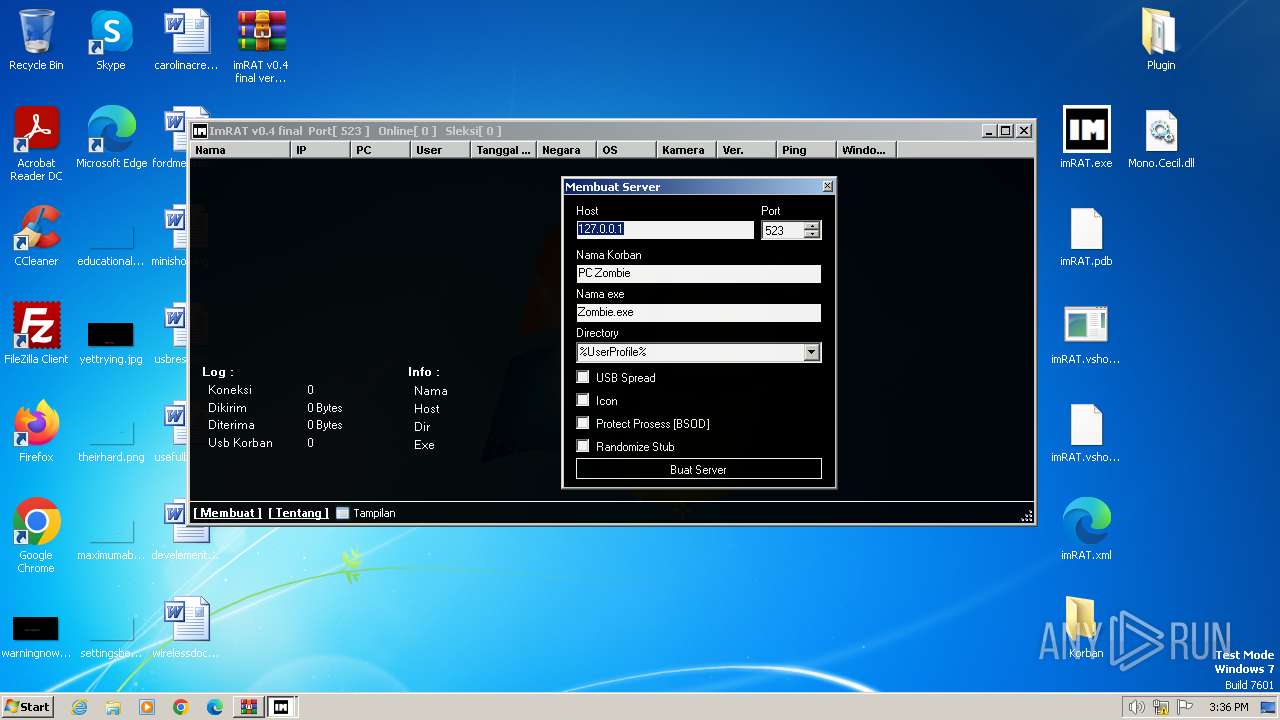Toggle Protect Prosess [BSOD] checkbox
The height and width of the screenshot is (720, 1280).
(x=583, y=423)
